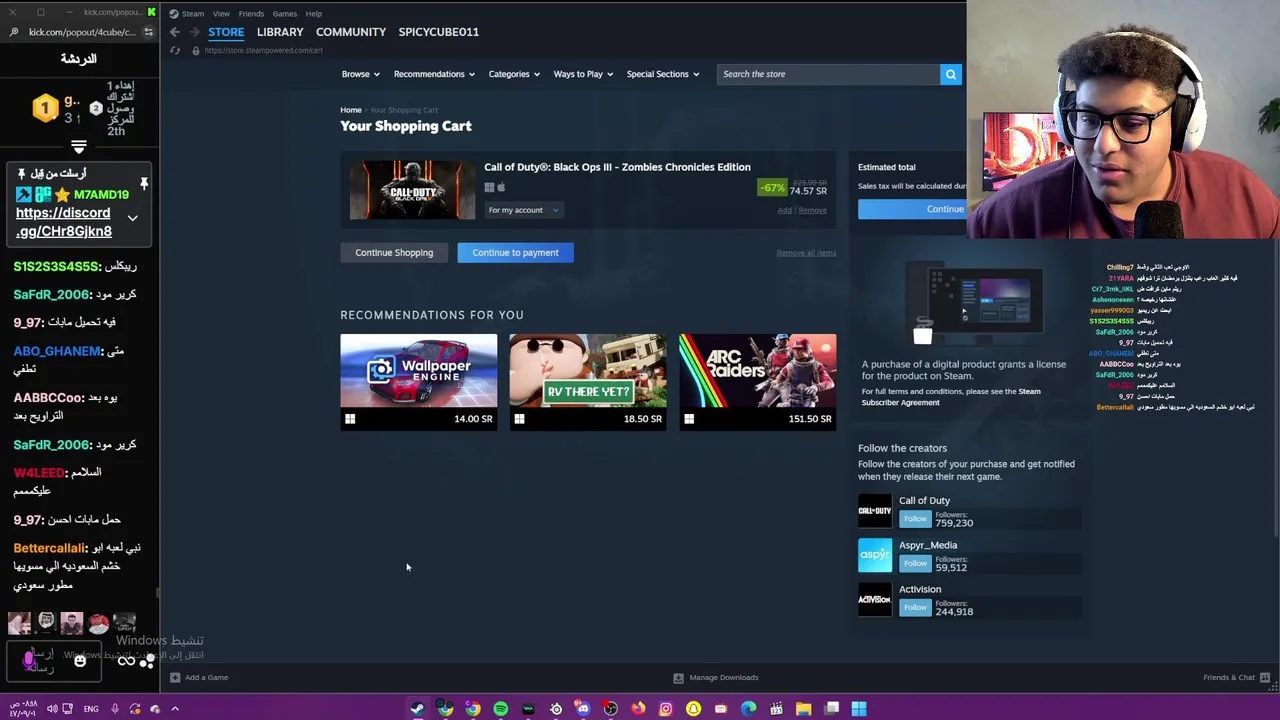Viewport: 1280px width, 720px height.
Task: Click Windows icon under RV There Yet
Action: point(519,419)
